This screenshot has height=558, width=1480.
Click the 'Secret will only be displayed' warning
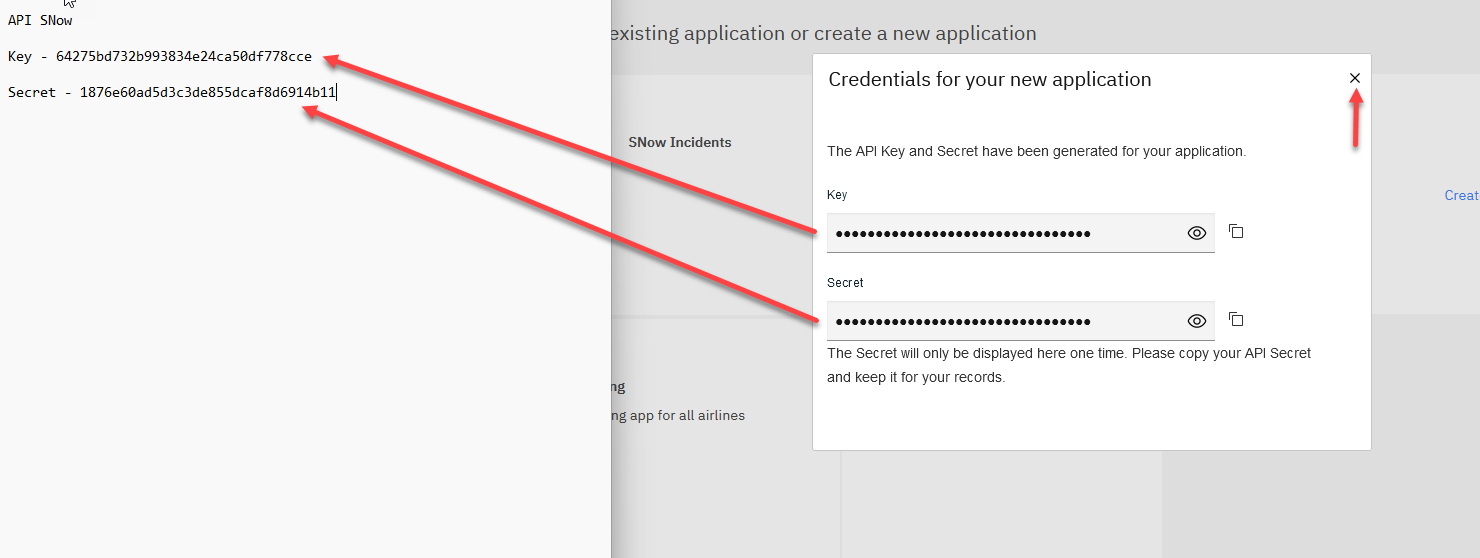1068,354
